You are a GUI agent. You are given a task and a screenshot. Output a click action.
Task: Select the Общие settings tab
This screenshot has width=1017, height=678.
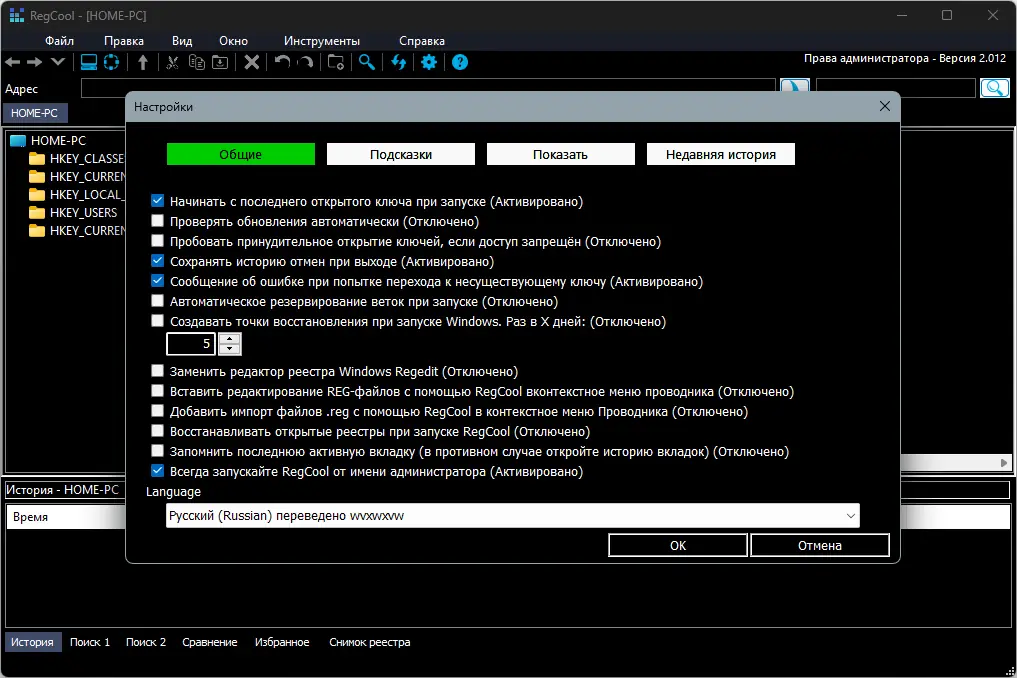click(x=241, y=154)
